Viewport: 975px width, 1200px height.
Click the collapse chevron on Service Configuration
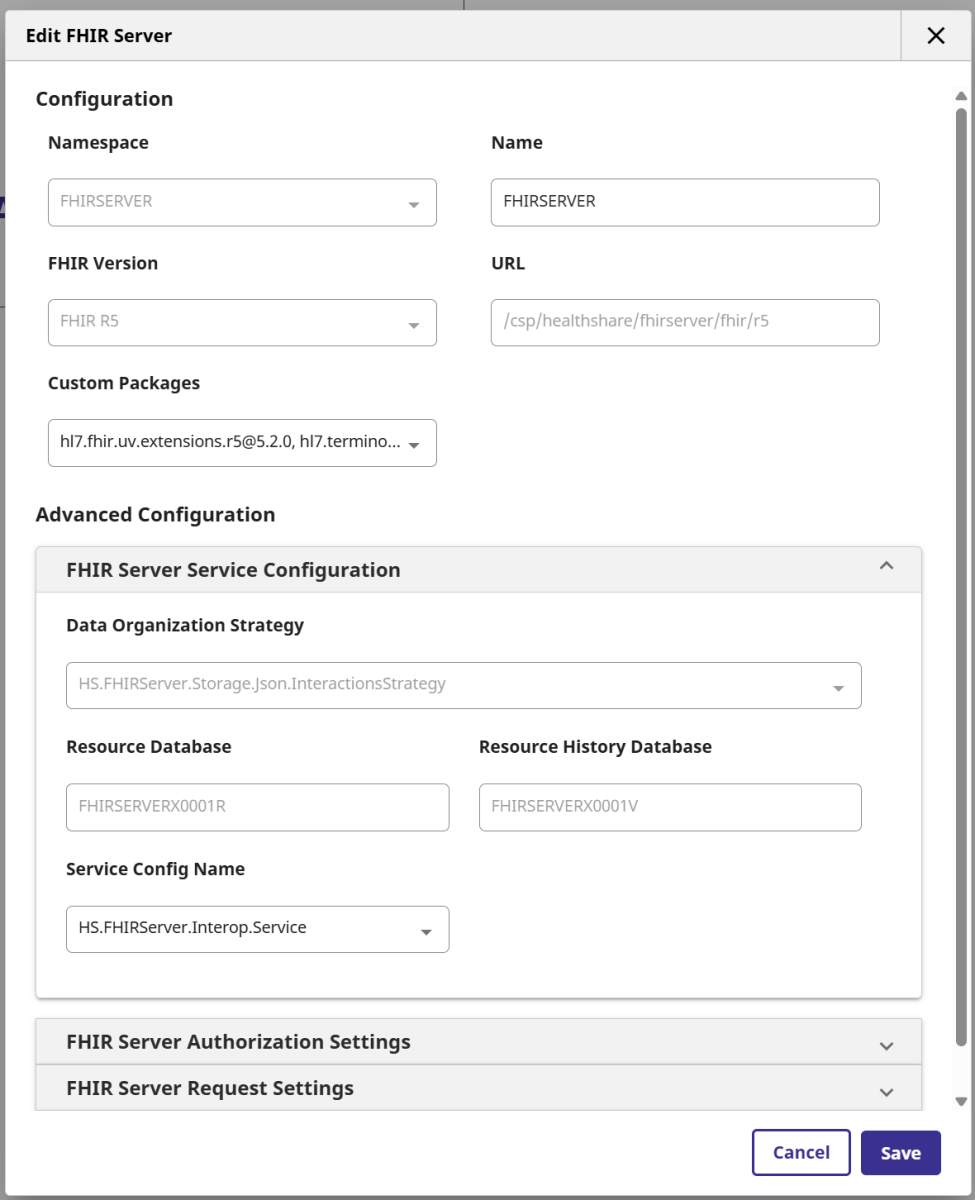[x=885, y=566]
